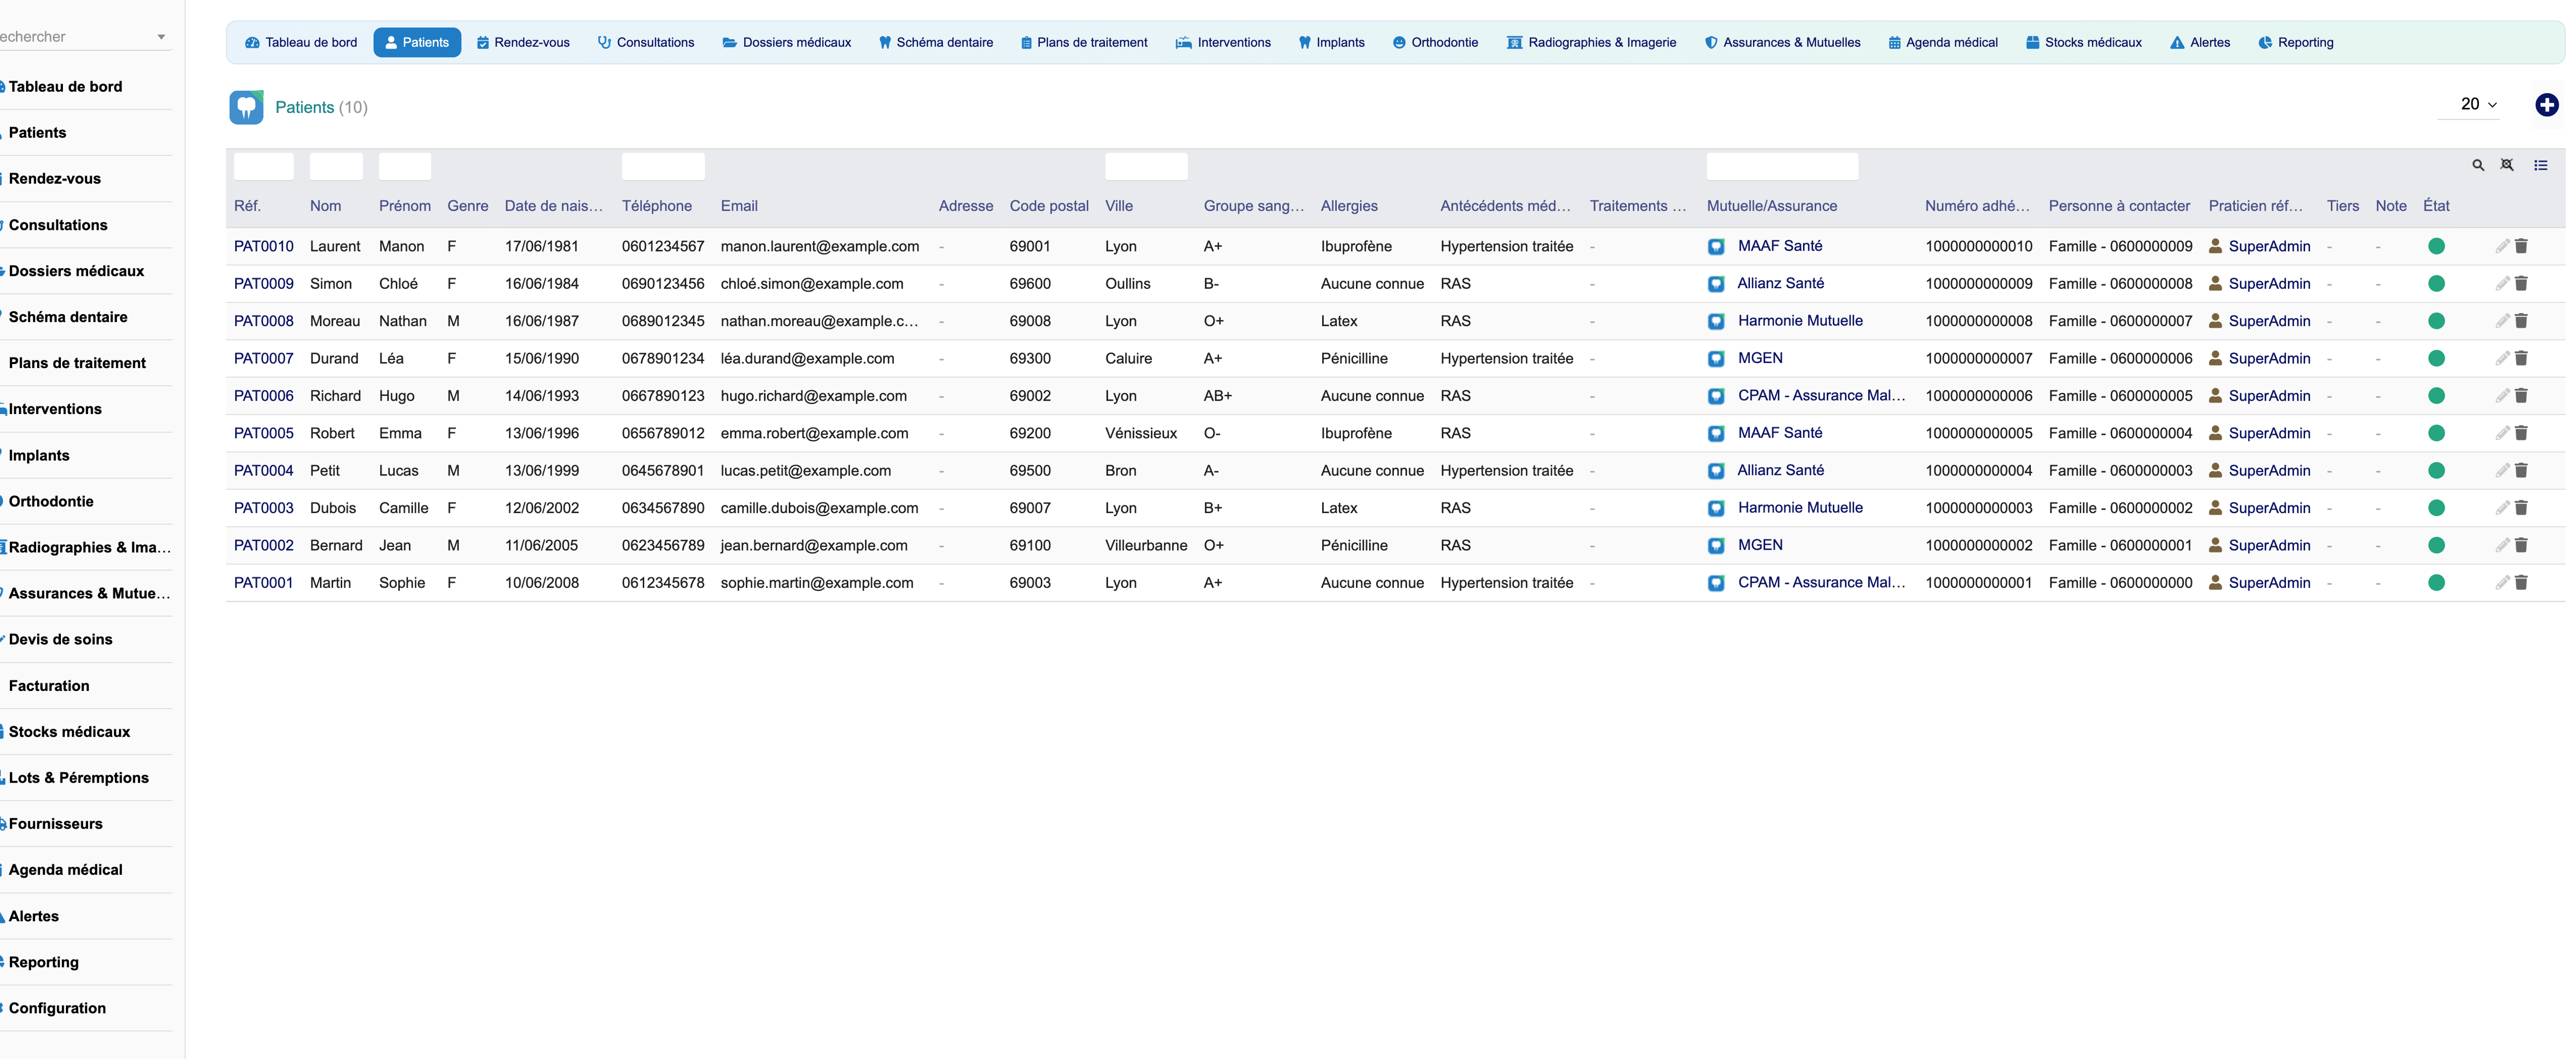This screenshot has width=2576, height=1059.
Task: Click the Allianz Santé icon in PAT0004 row
Action: coord(1716,470)
